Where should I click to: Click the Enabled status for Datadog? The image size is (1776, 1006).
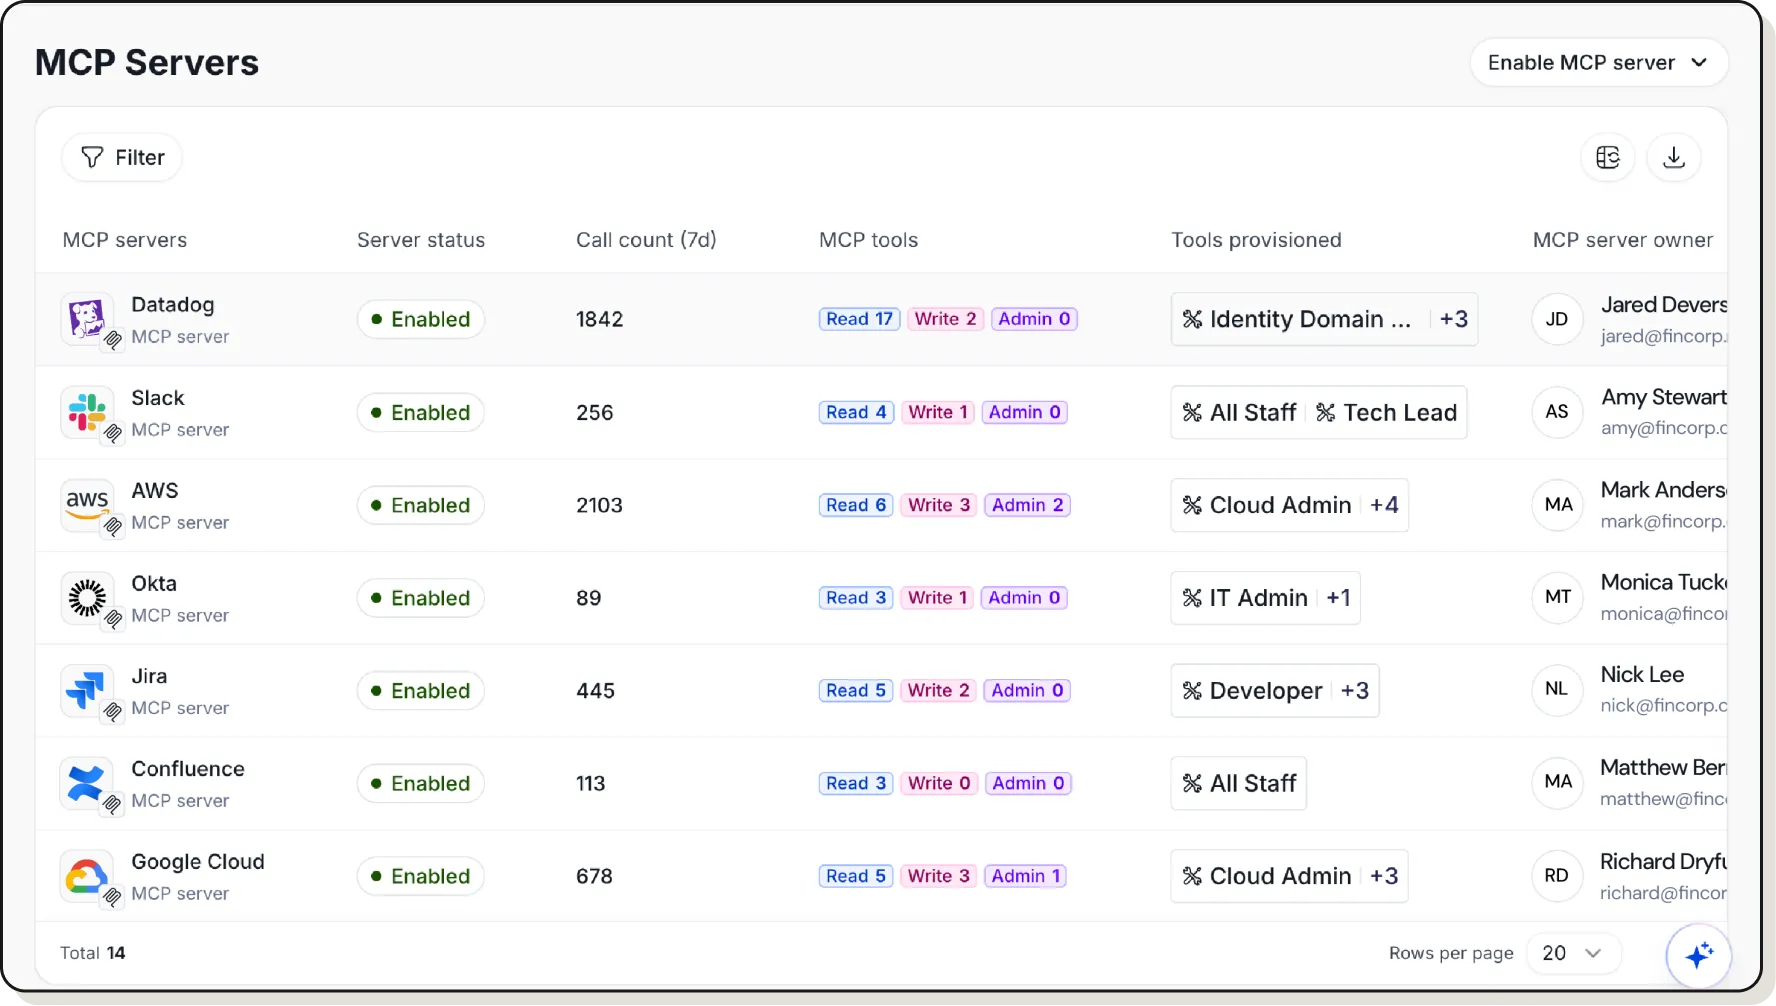point(421,319)
